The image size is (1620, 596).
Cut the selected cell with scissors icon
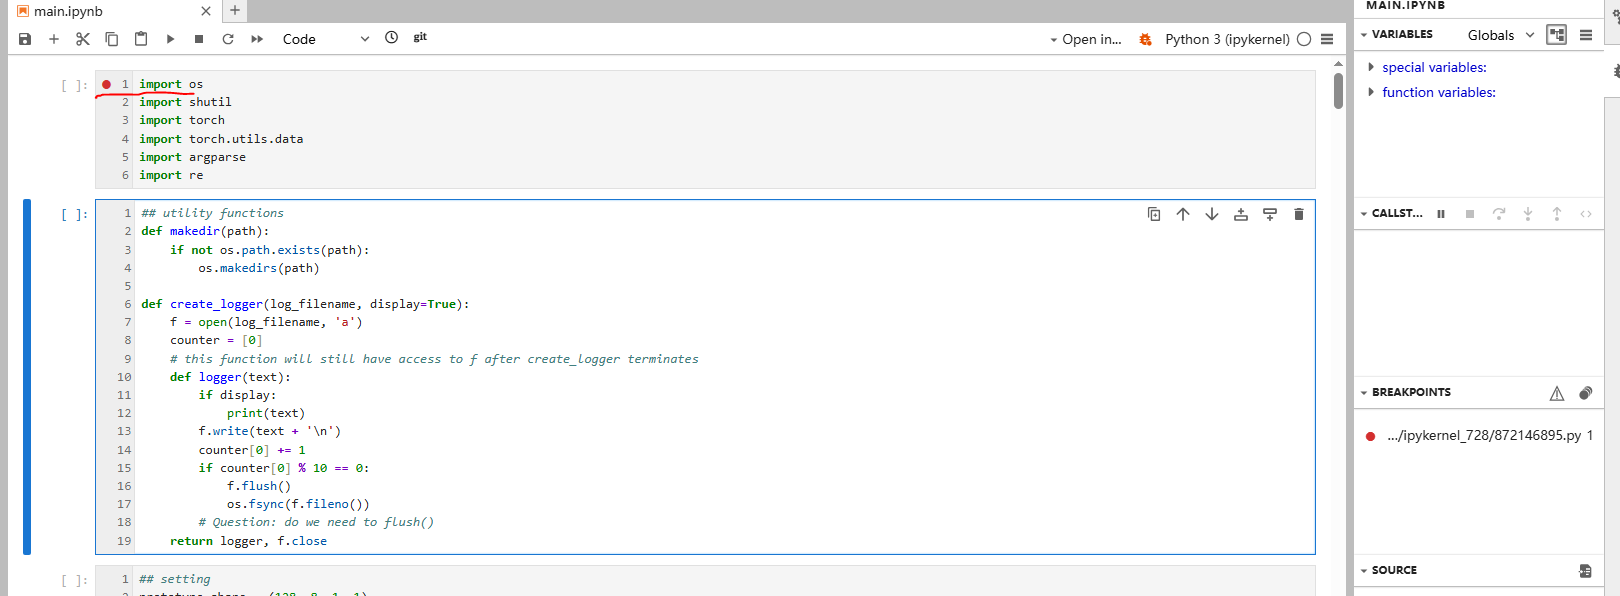[x=83, y=39]
